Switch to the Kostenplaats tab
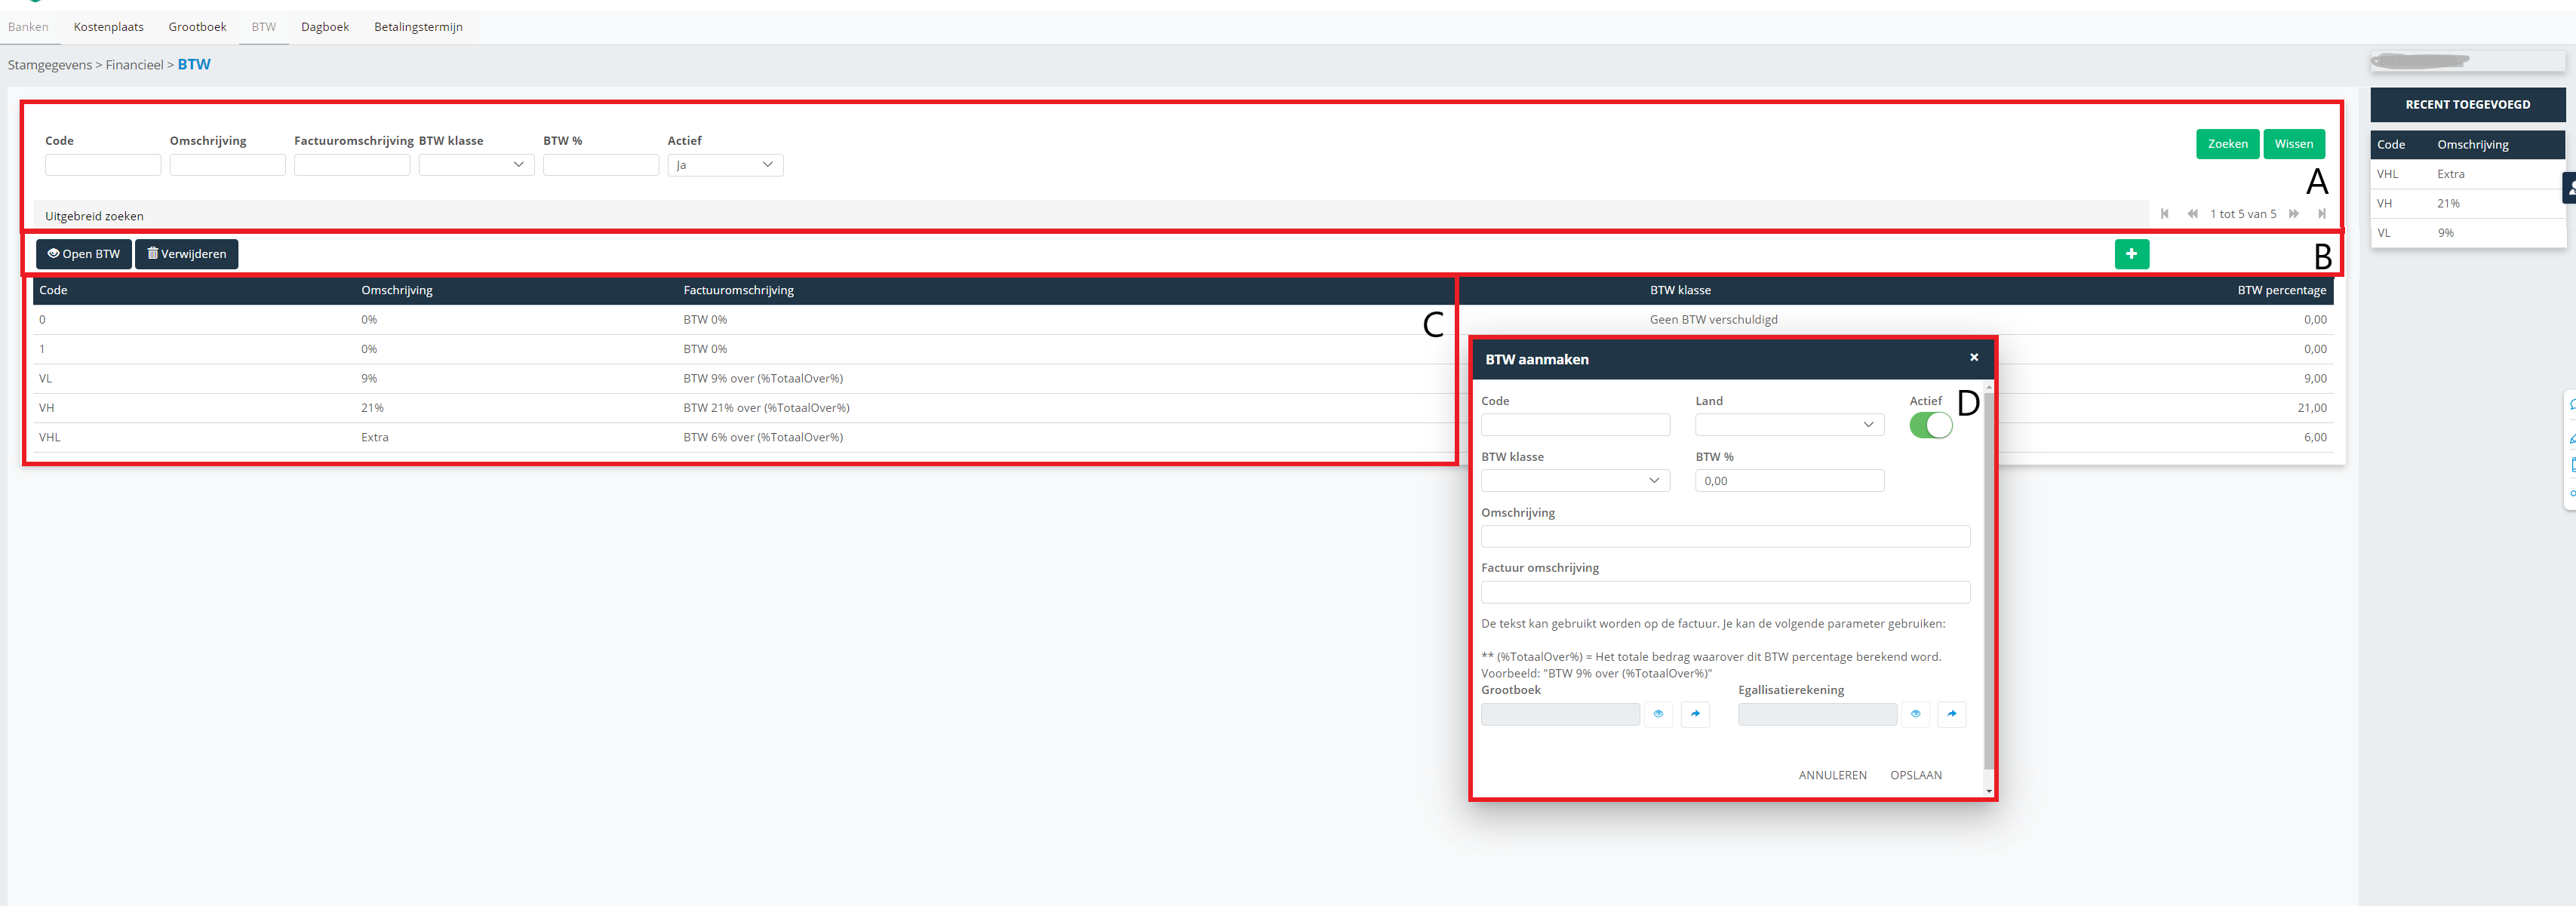This screenshot has width=2576, height=906. pos(108,27)
